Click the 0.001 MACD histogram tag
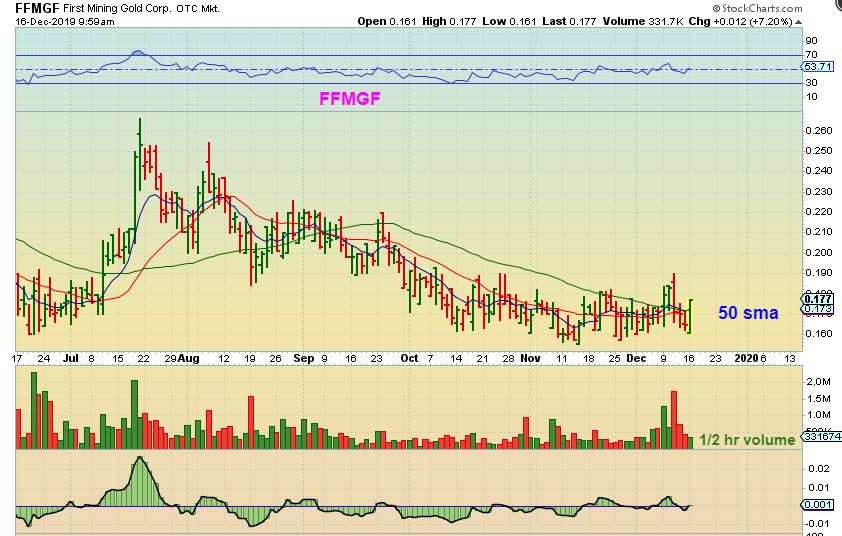Screen dimensions: 842x536 point(818,505)
